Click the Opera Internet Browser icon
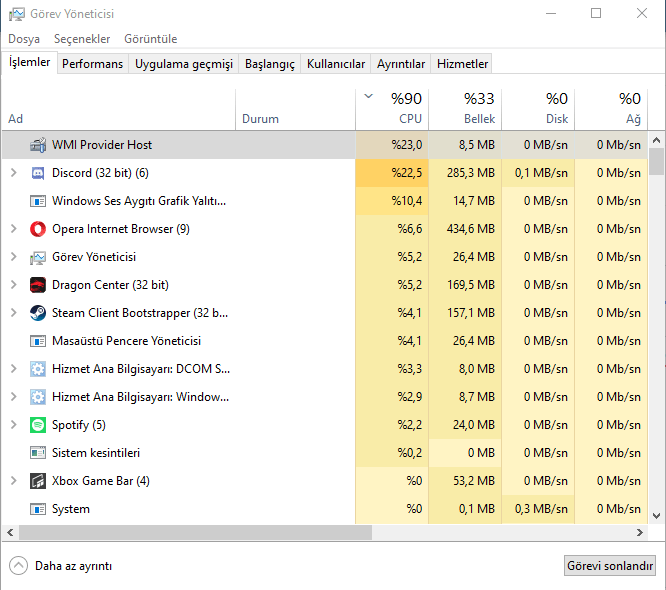Viewport: 666px width, 590px height. (38, 229)
